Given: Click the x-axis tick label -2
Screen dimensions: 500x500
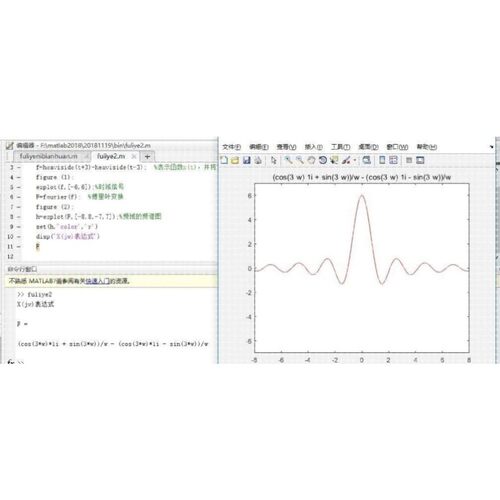Looking at the screenshot, I should pos(335,360).
